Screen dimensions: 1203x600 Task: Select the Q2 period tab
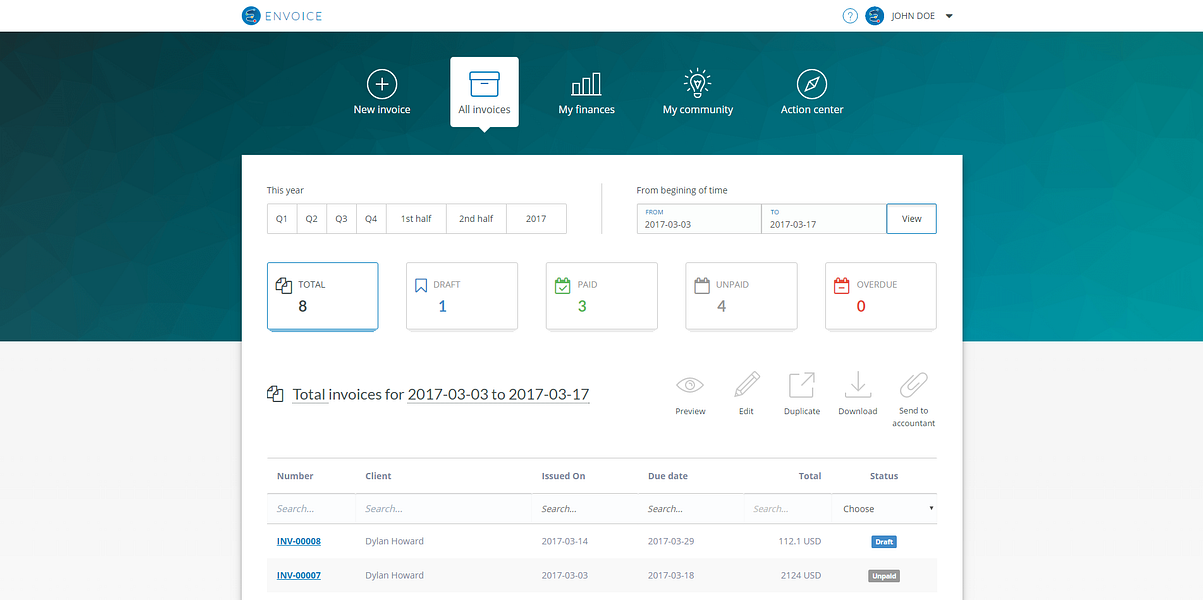(312, 219)
